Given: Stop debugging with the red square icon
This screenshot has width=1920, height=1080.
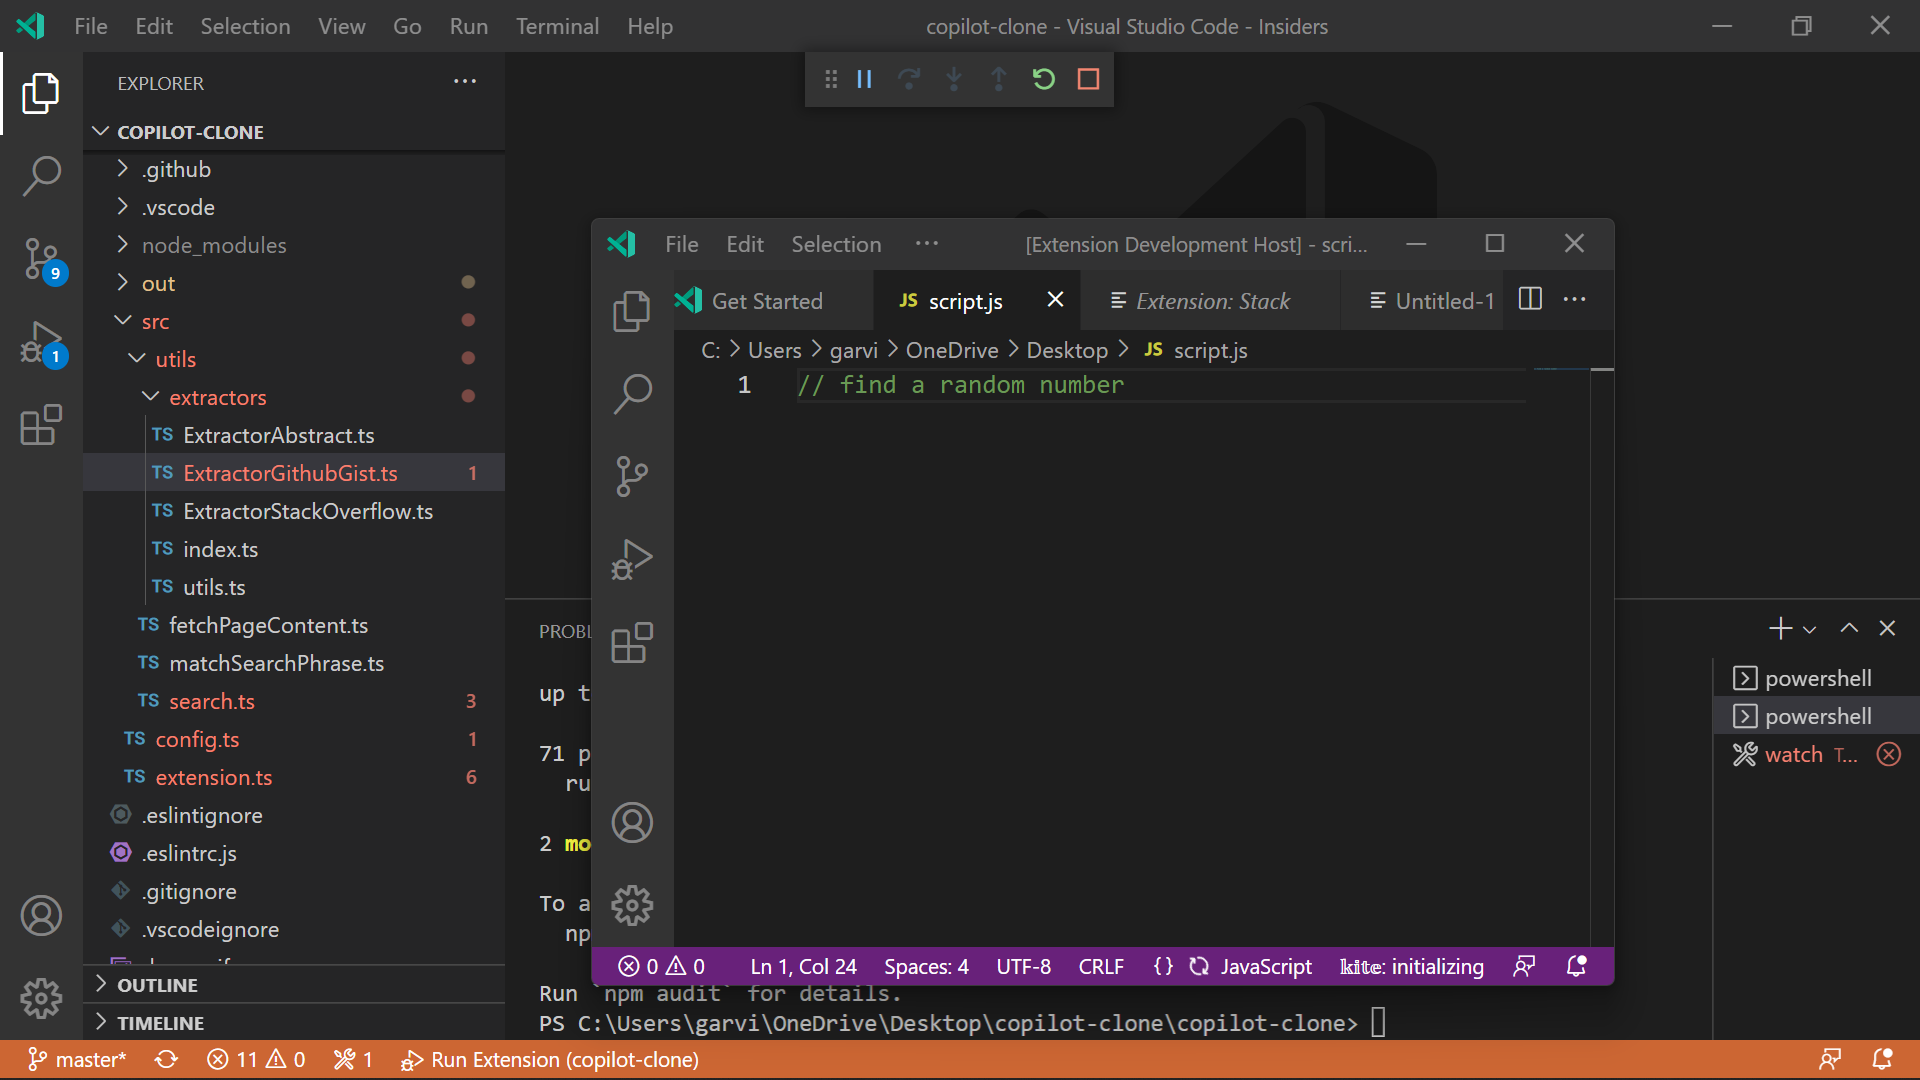Looking at the screenshot, I should (x=1089, y=79).
